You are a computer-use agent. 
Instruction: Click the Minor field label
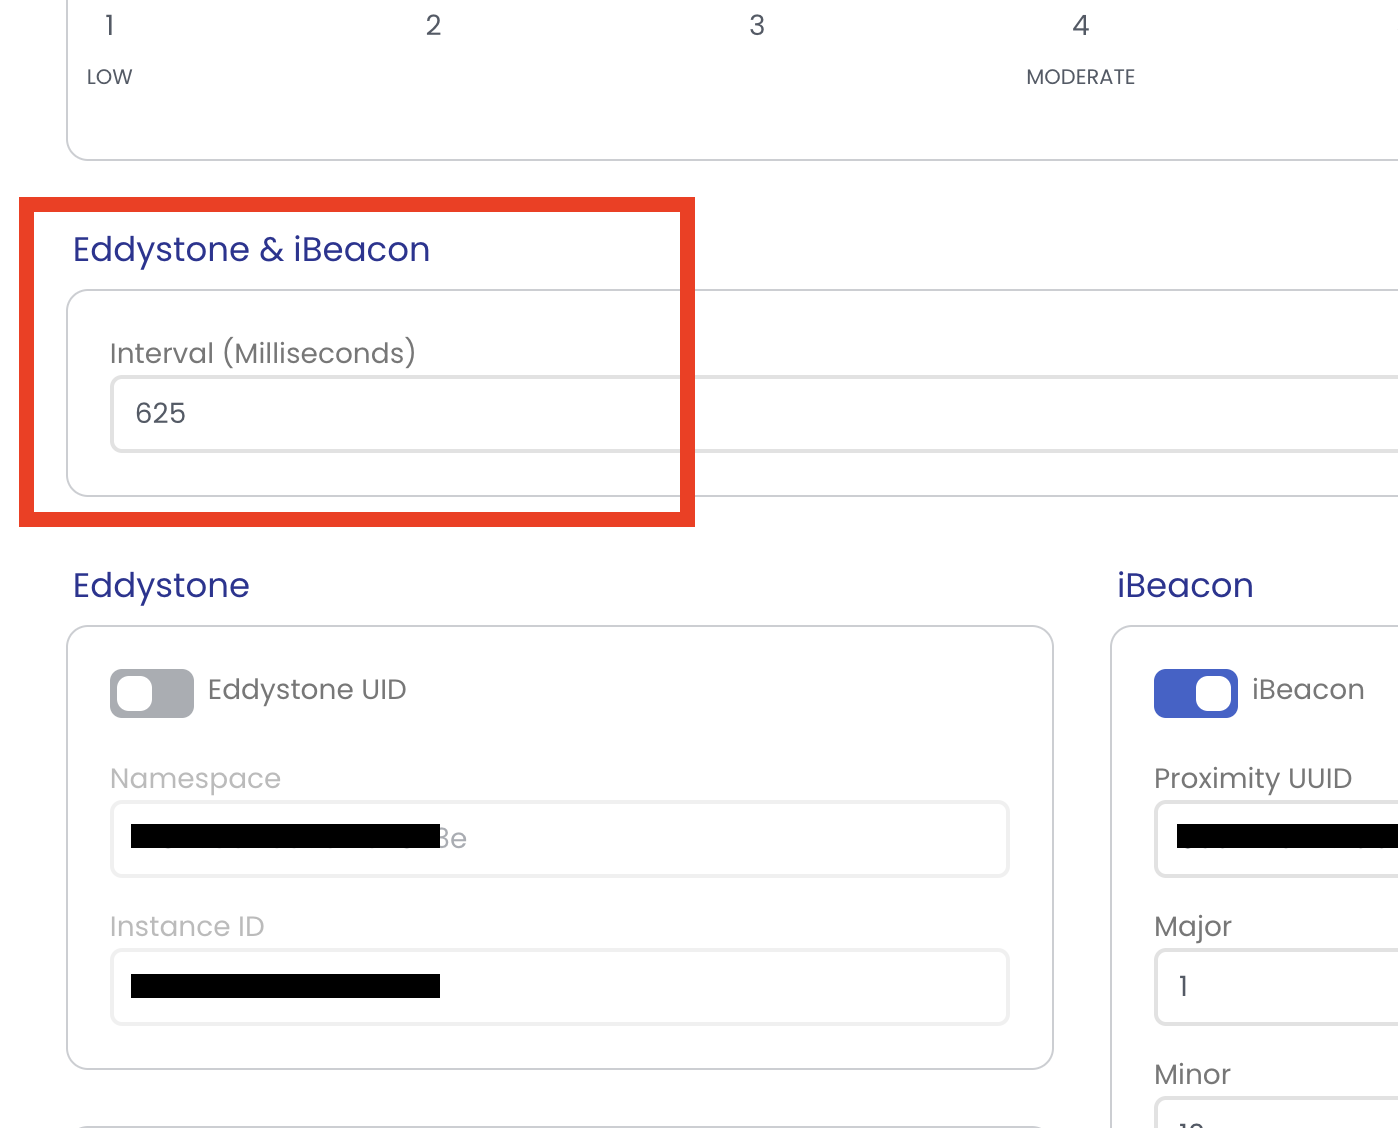tap(1192, 1075)
